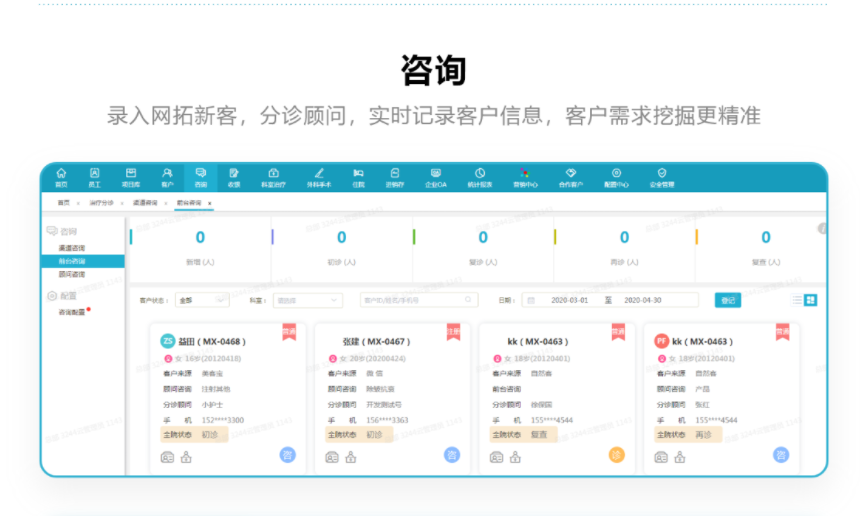Open the 营销中心 marketing module icon
860x516 pixels.
coord(525,178)
